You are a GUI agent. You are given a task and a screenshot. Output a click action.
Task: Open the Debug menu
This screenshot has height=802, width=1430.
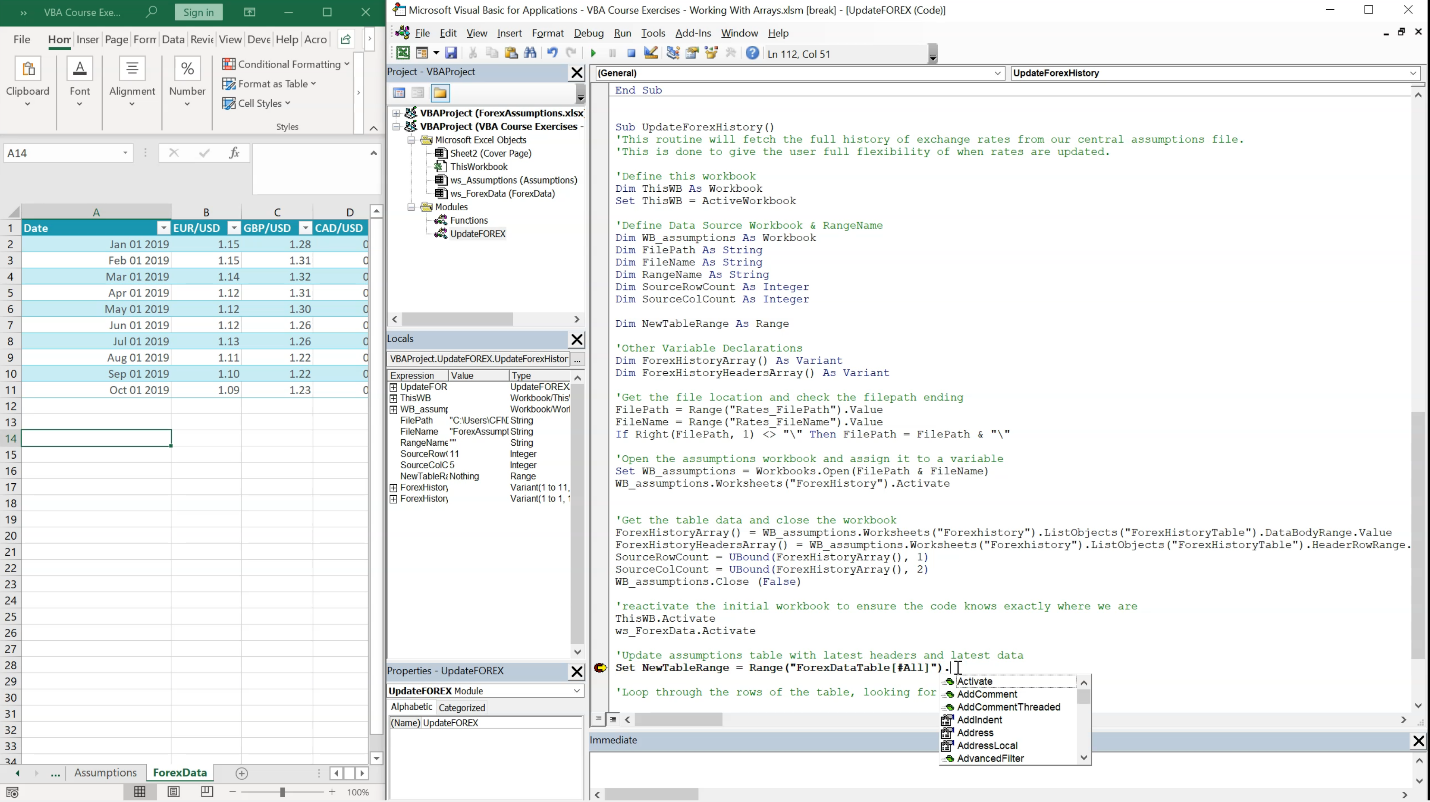point(588,33)
